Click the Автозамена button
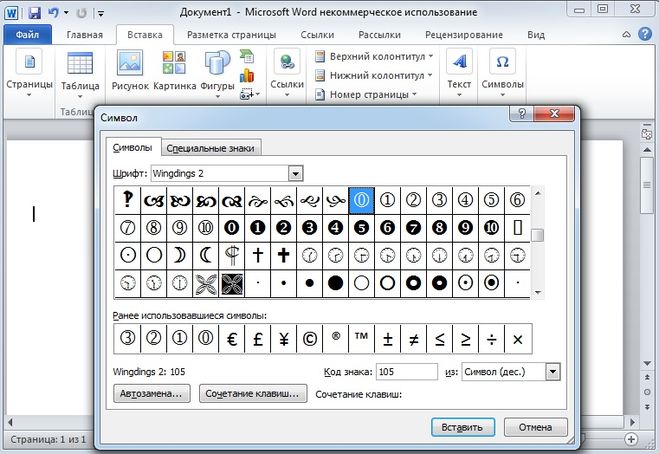This screenshot has height=454, width=659. 151,393
